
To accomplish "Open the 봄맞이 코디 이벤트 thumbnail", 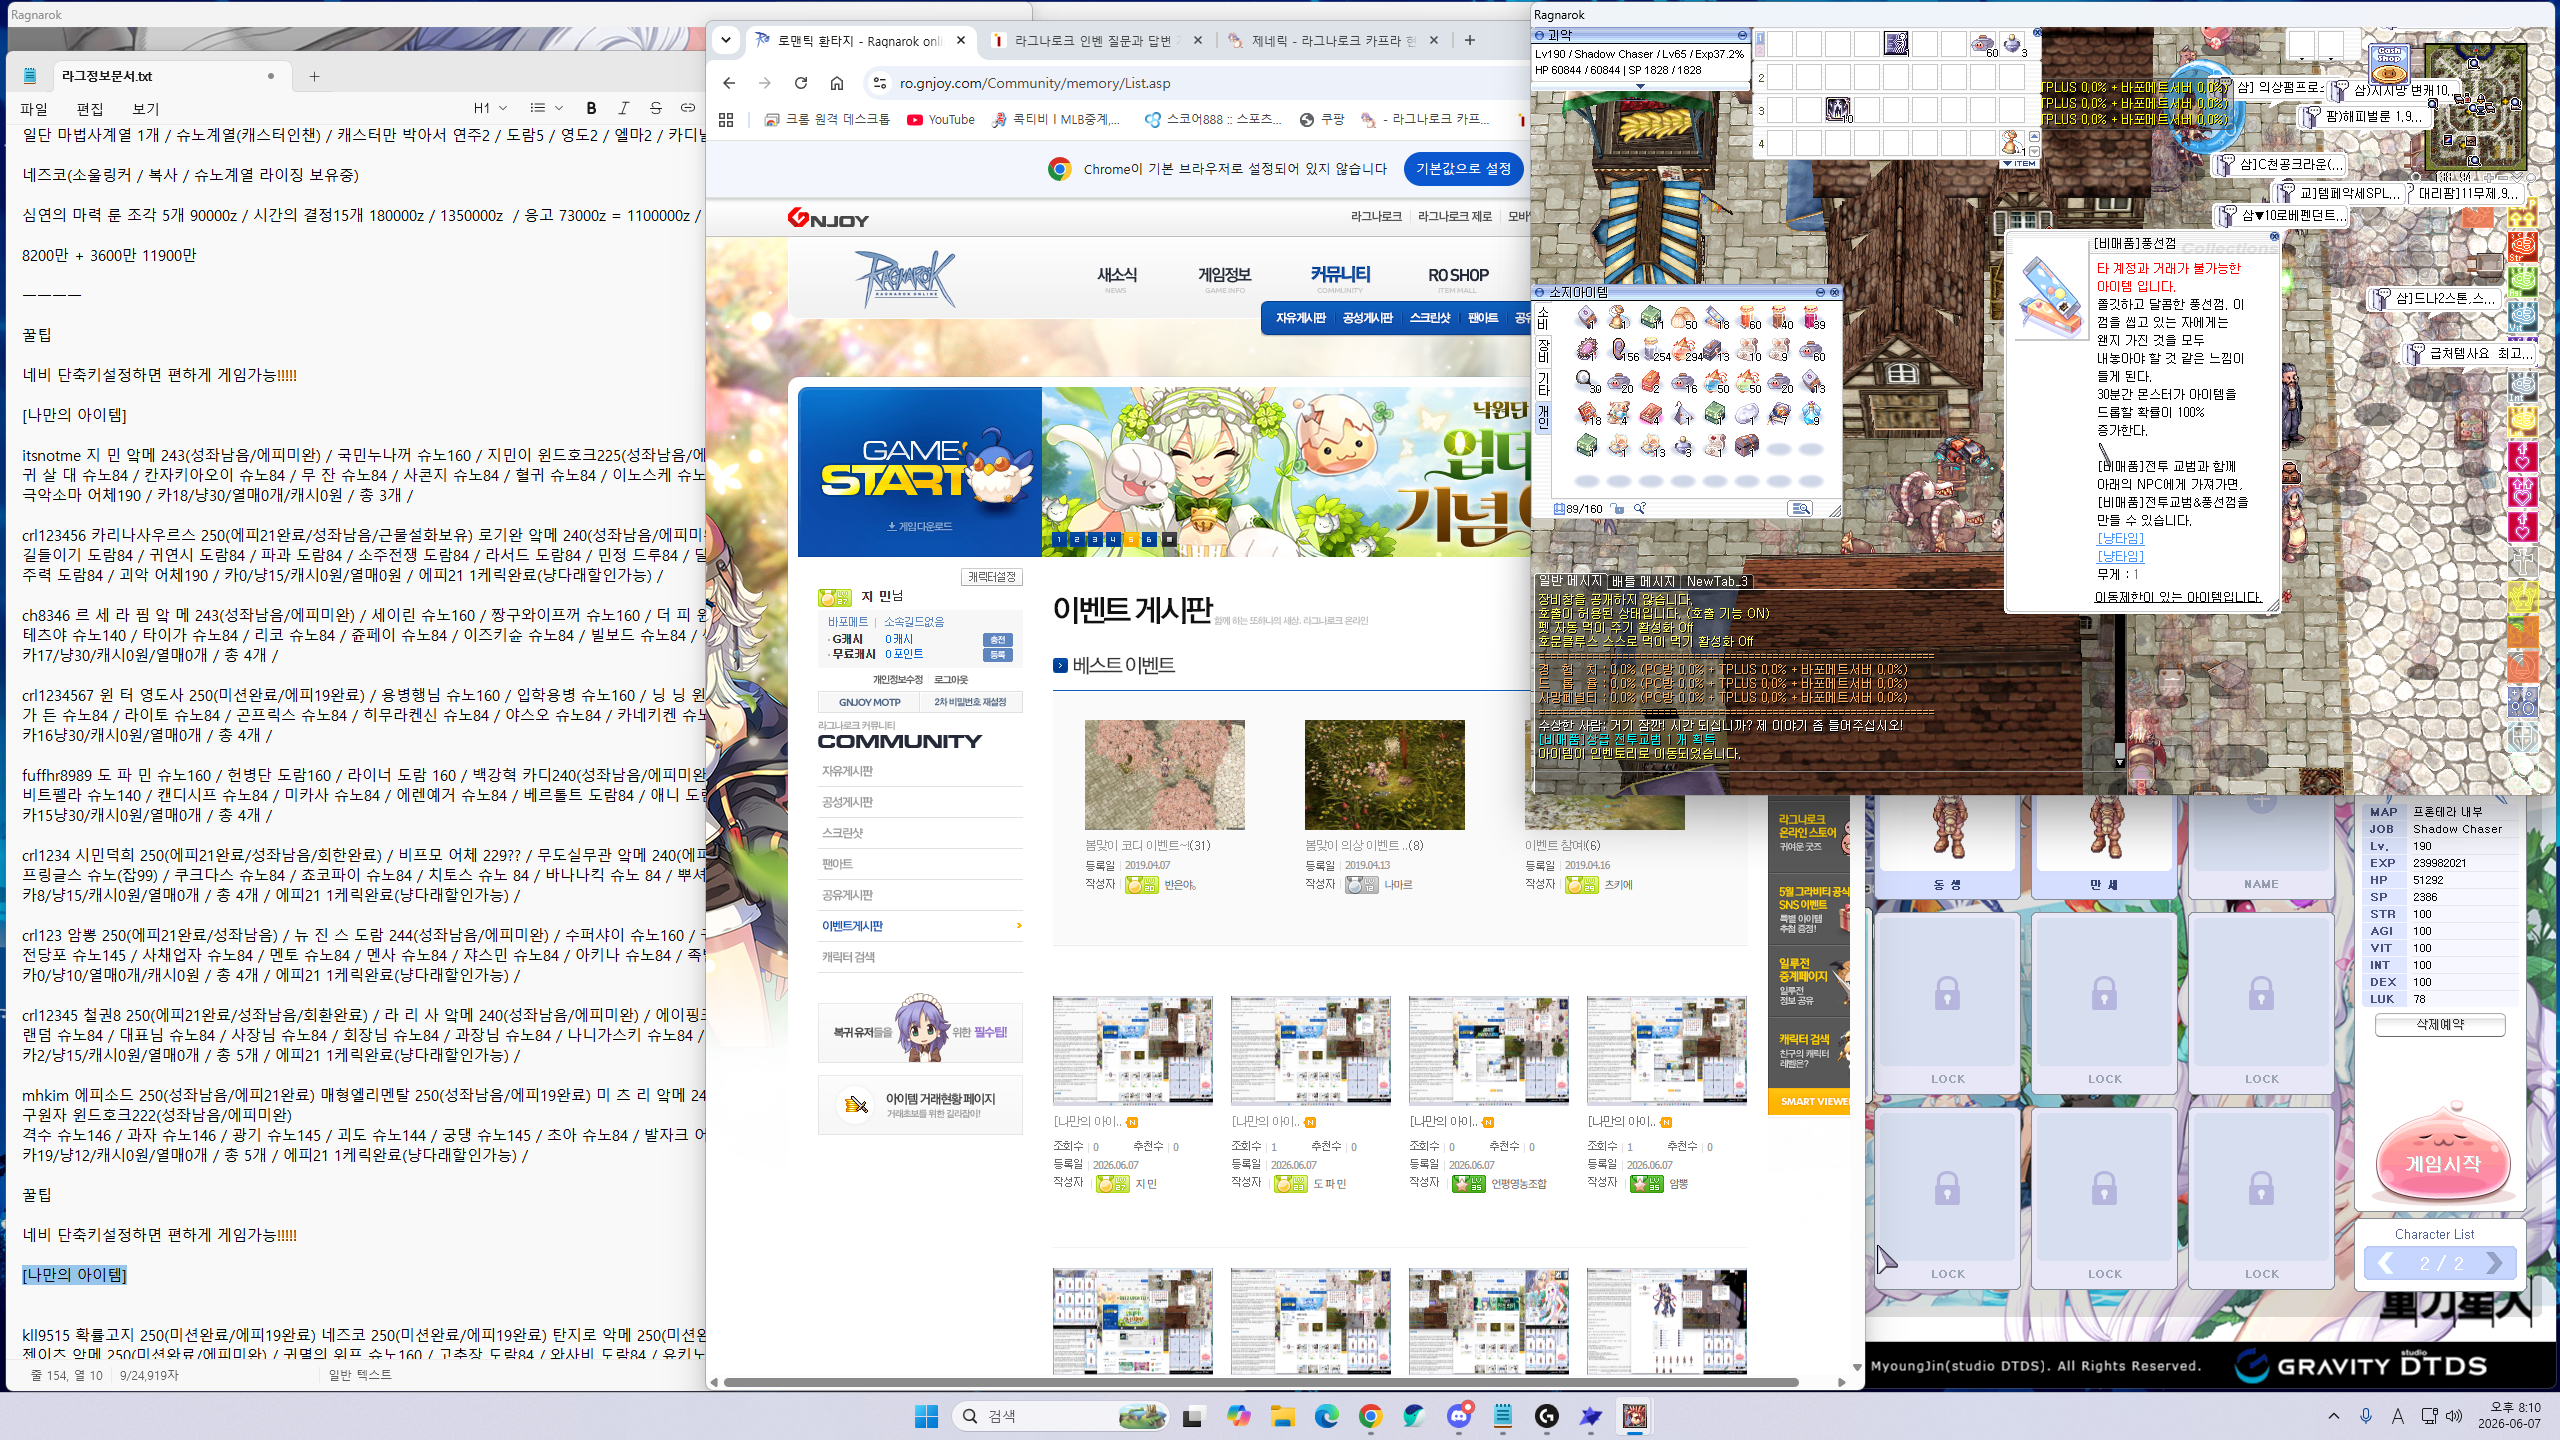I will point(1165,775).
